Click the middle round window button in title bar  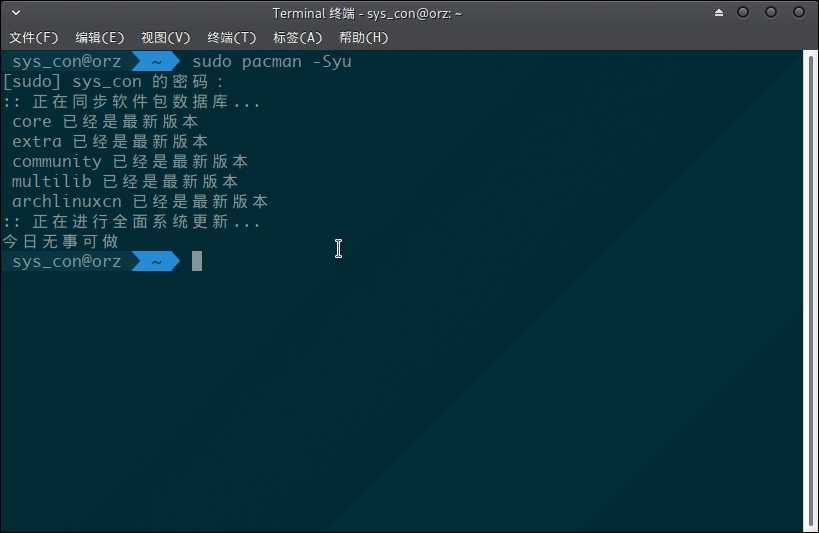point(771,12)
